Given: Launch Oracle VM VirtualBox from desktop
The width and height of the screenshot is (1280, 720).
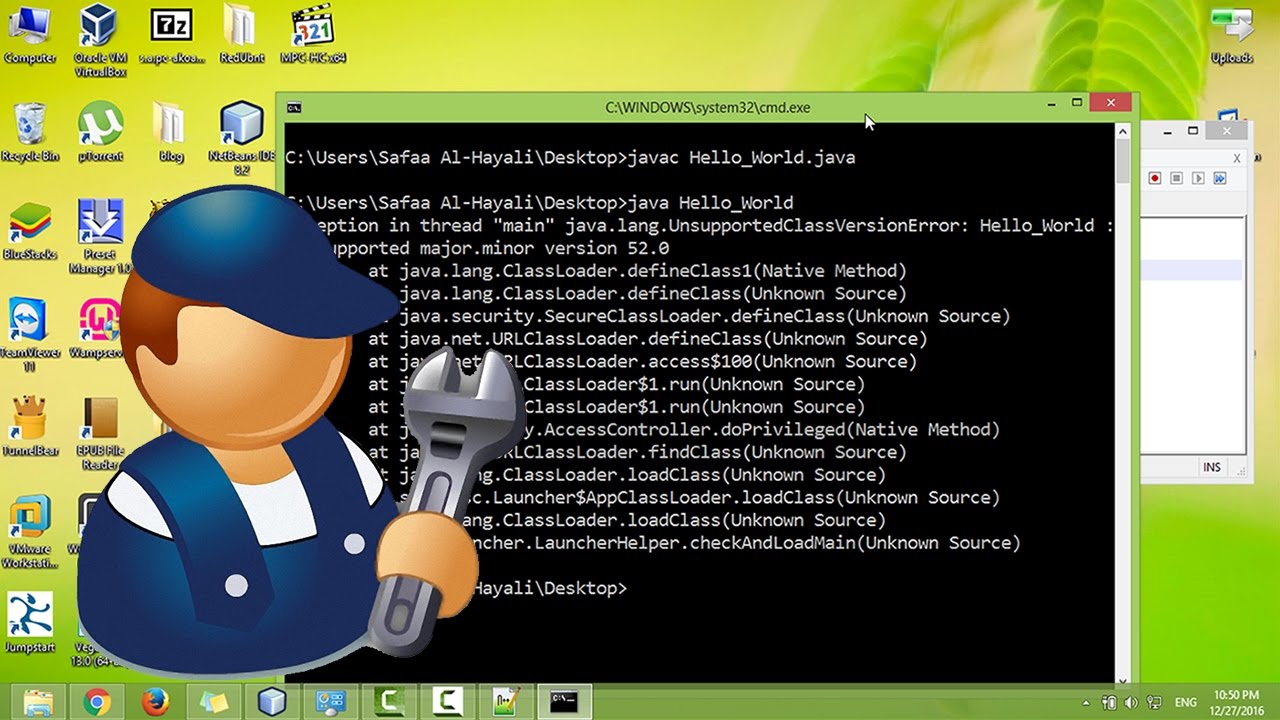Looking at the screenshot, I should pyautogui.click(x=99, y=40).
